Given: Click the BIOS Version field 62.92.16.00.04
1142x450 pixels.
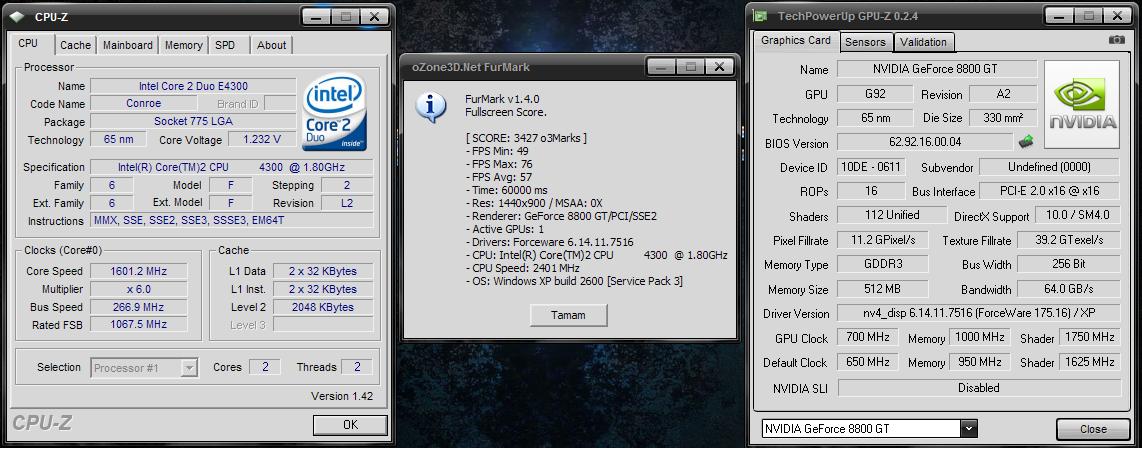Looking at the screenshot, I should point(925,142).
